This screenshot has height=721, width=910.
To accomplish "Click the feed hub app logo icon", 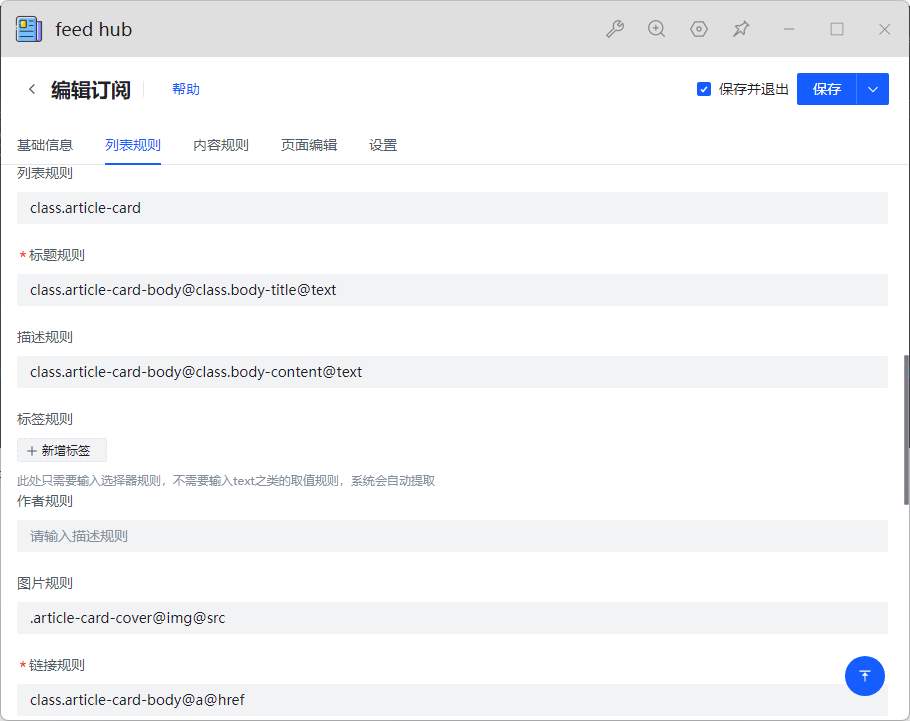I will (x=29, y=29).
